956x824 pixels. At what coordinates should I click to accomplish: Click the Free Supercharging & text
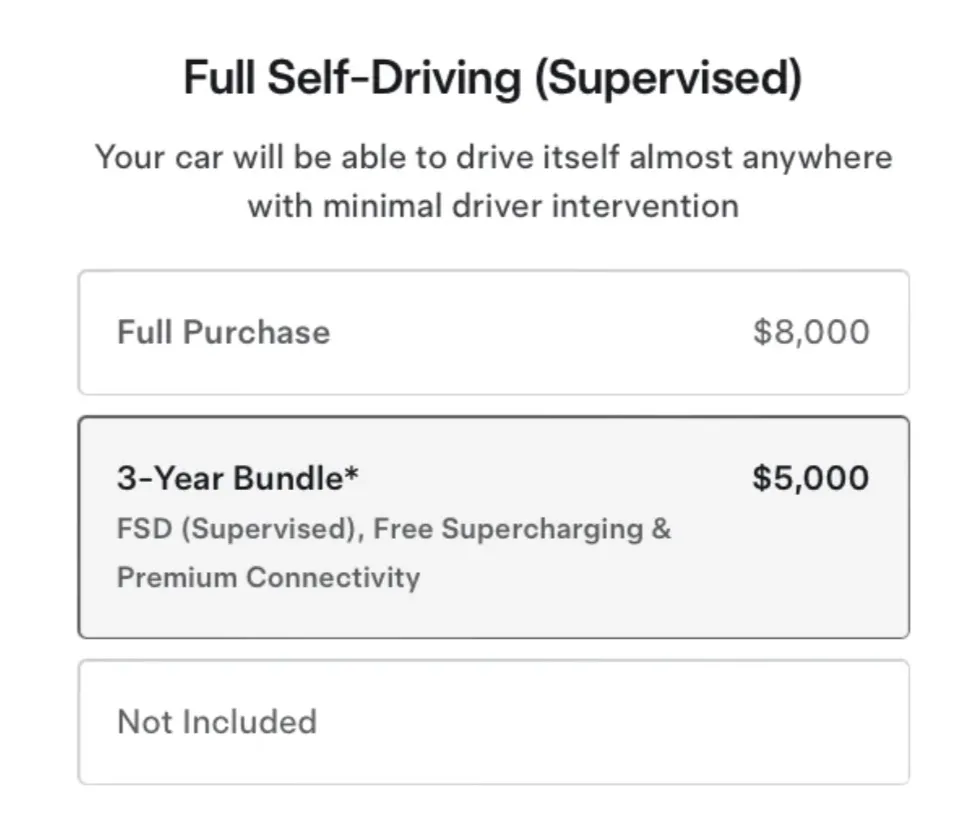click(556, 529)
